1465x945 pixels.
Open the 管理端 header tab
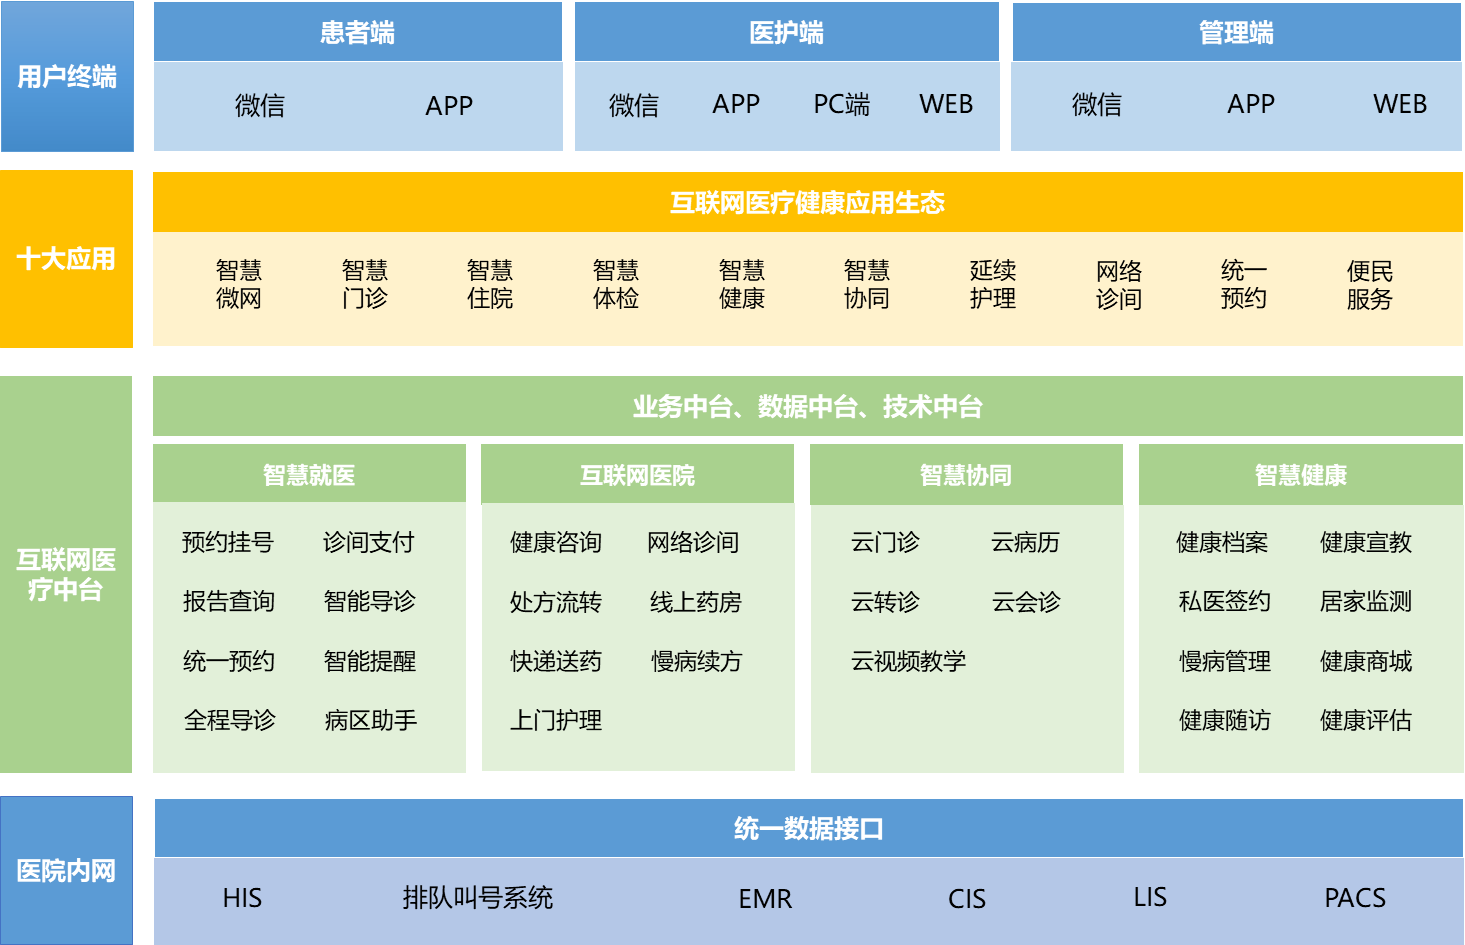tap(1236, 33)
